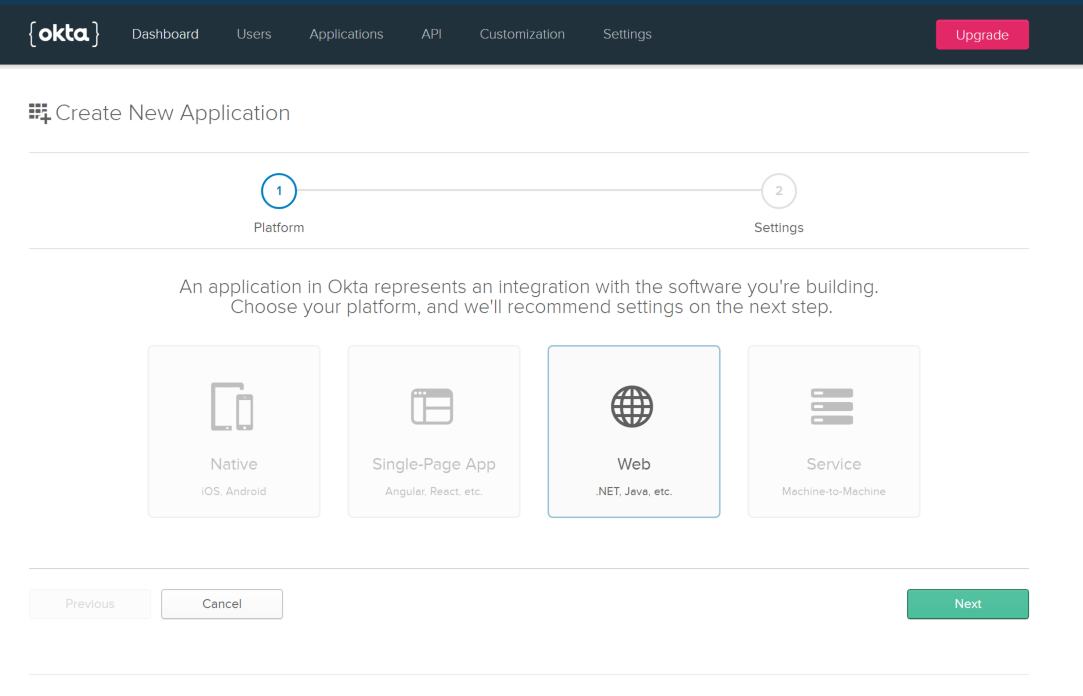Open the Customization menu
Viewport: 1083px width, 696px height.
522,34
